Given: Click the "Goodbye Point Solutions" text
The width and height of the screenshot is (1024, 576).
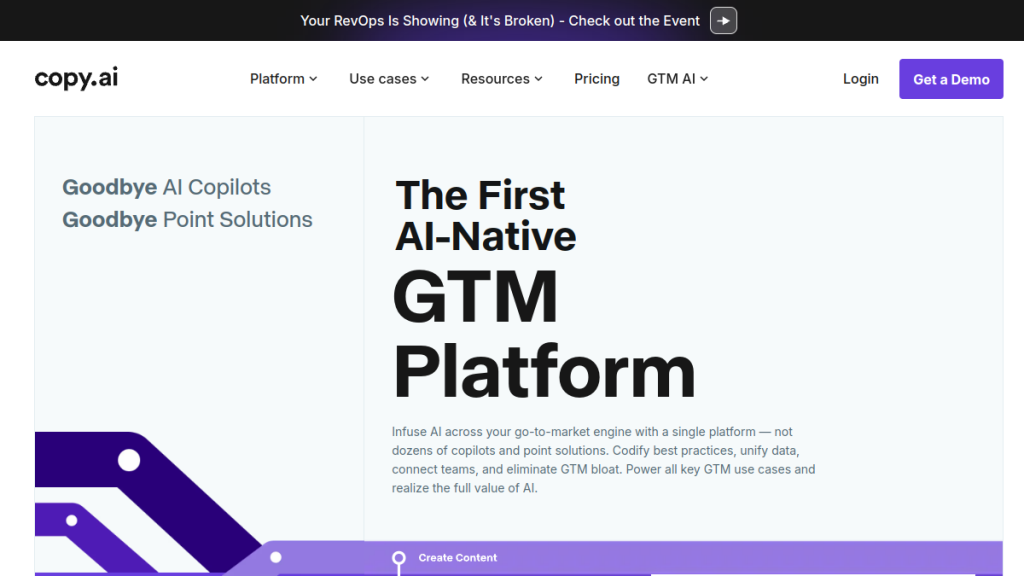Looking at the screenshot, I should [x=187, y=220].
